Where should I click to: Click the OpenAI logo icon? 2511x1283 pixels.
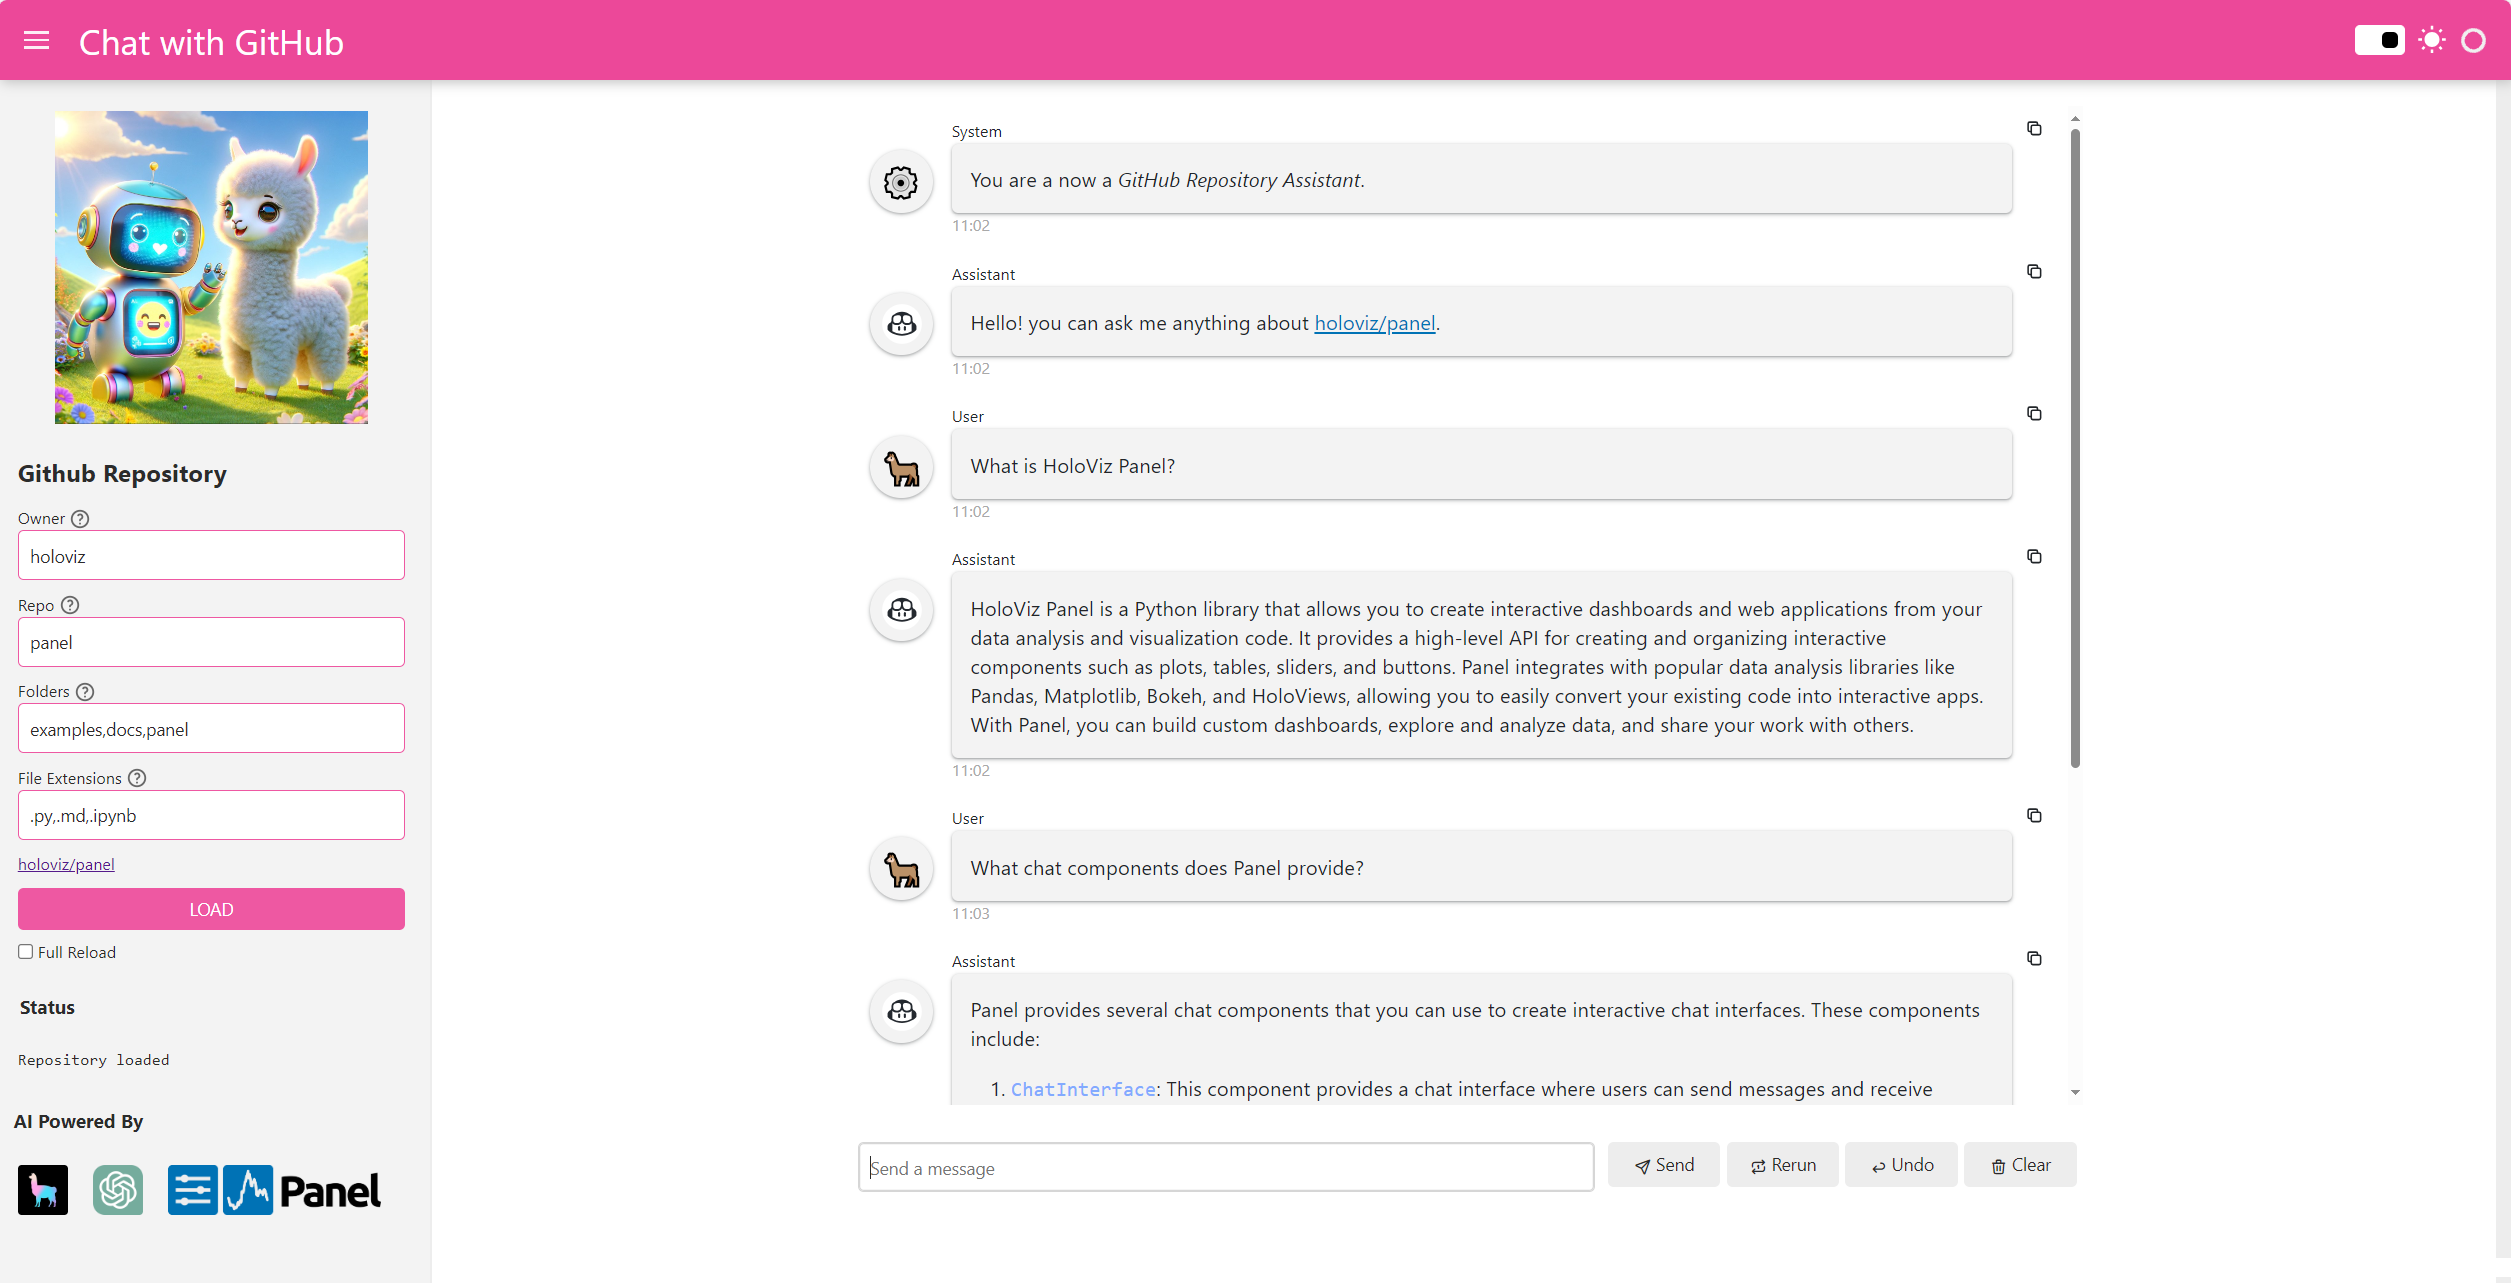click(118, 1190)
